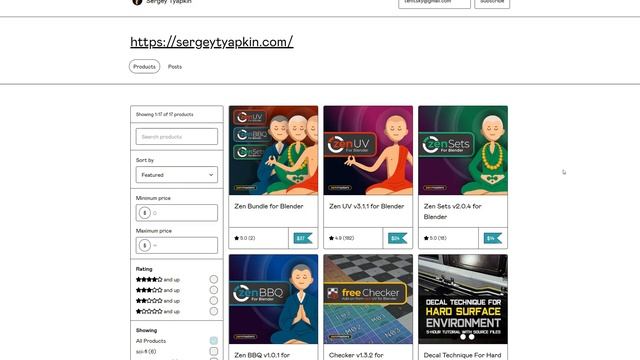The width and height of the screenshot is (640, 360).
Task: Click the email field beside Subscribe
Action: [434, 2]
